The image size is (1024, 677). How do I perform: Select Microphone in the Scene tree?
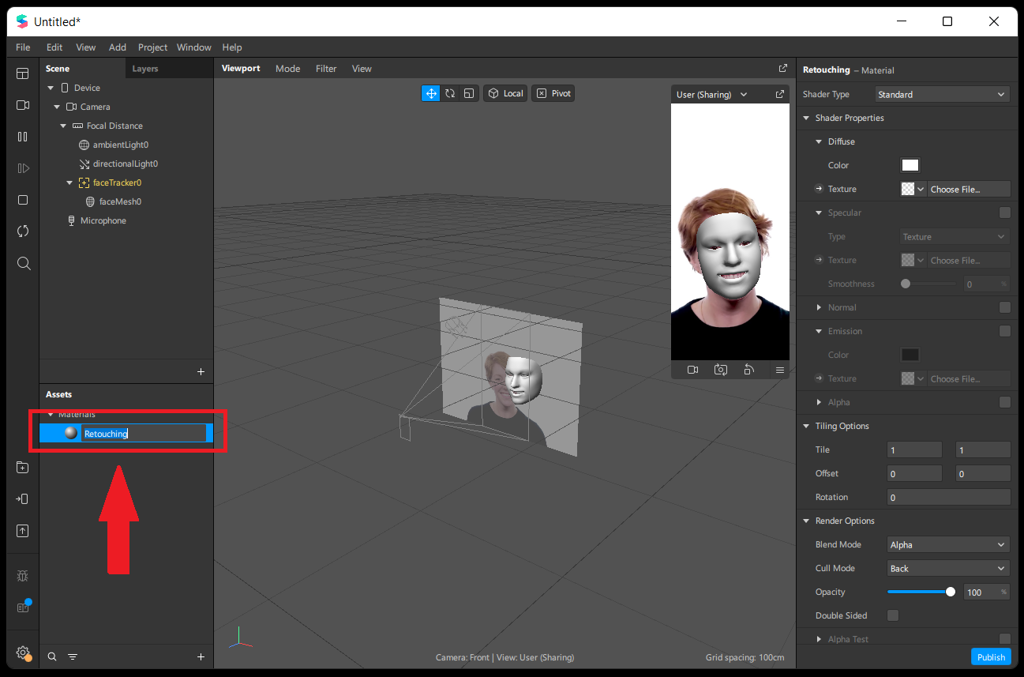tap(103, 221)
